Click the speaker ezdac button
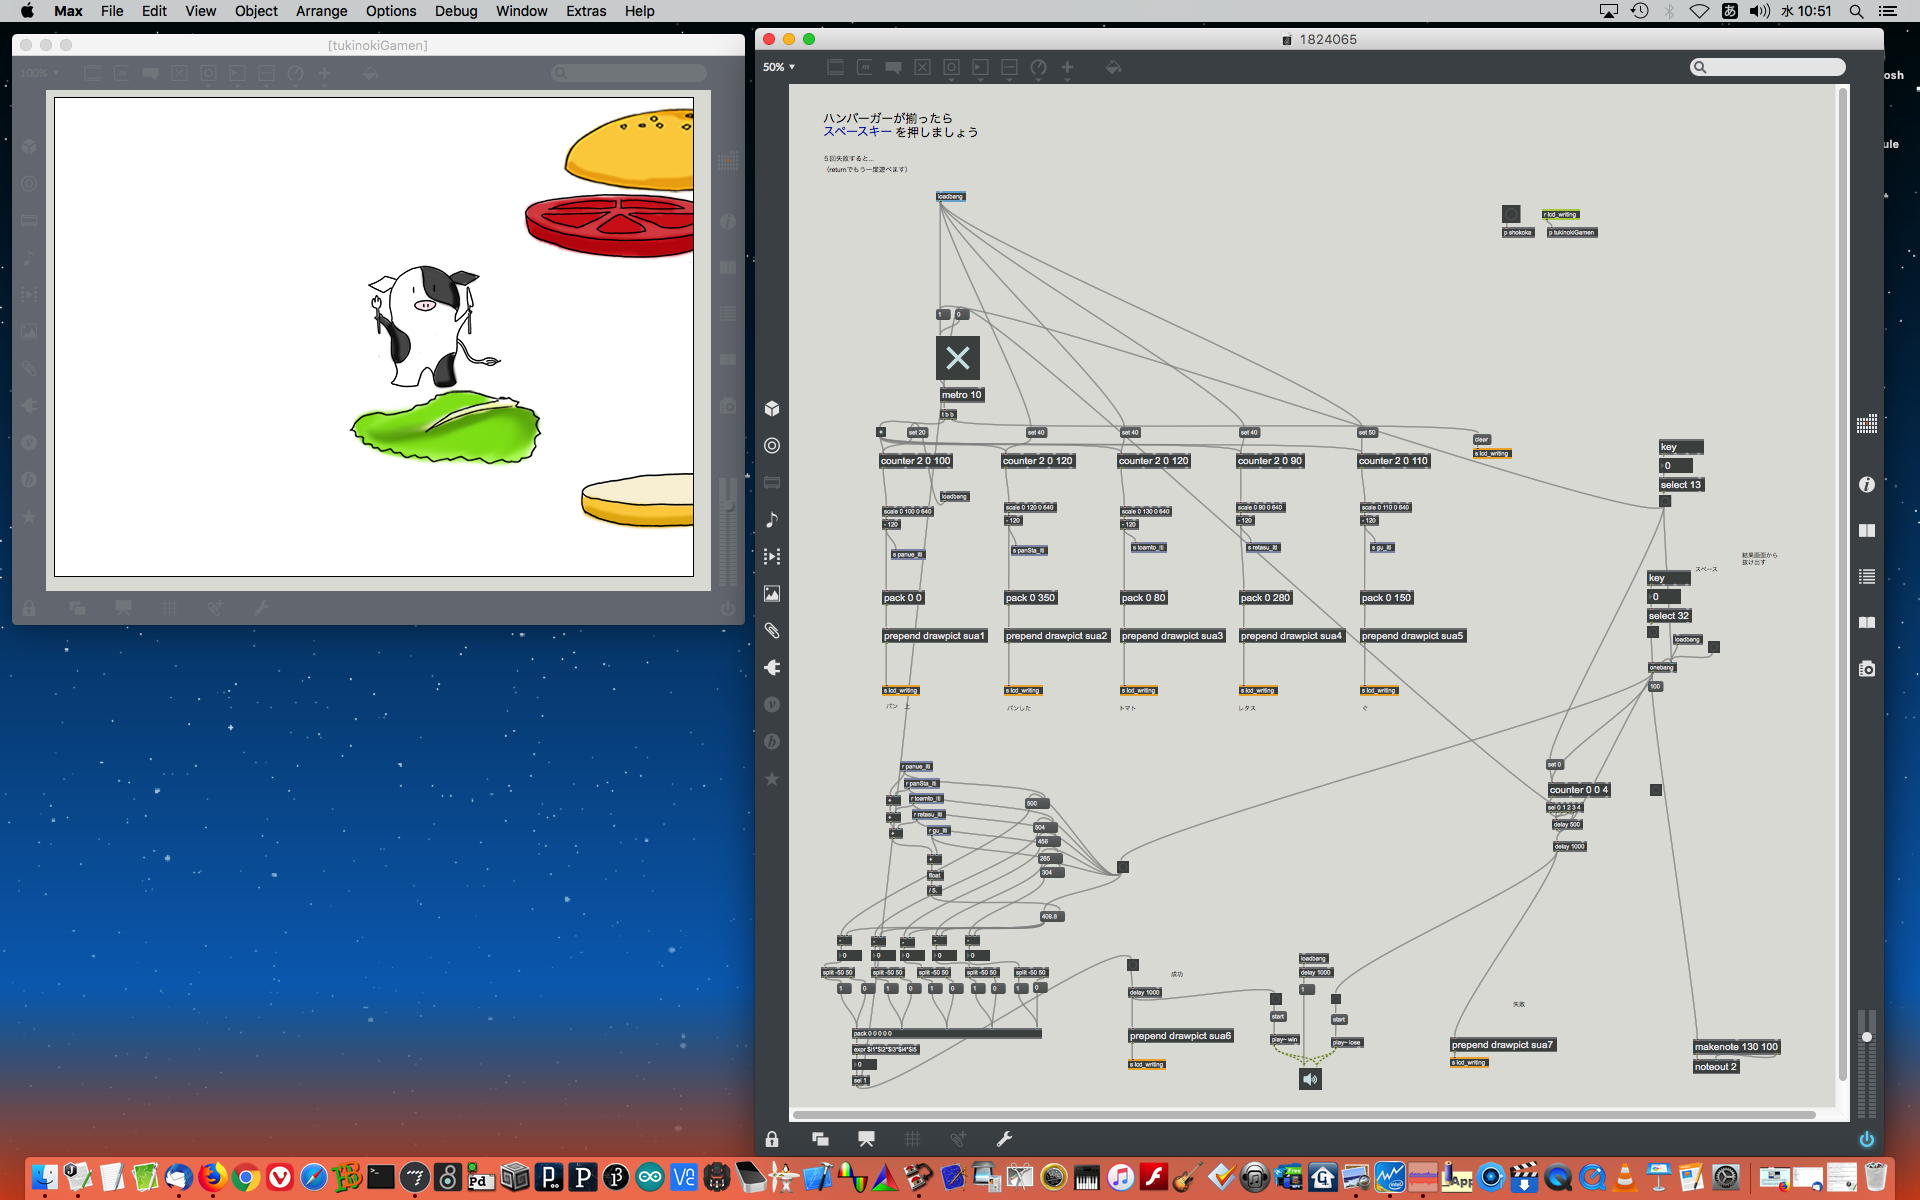This screenshot has height=1200, width=1920. (x=1310, y=1079)
